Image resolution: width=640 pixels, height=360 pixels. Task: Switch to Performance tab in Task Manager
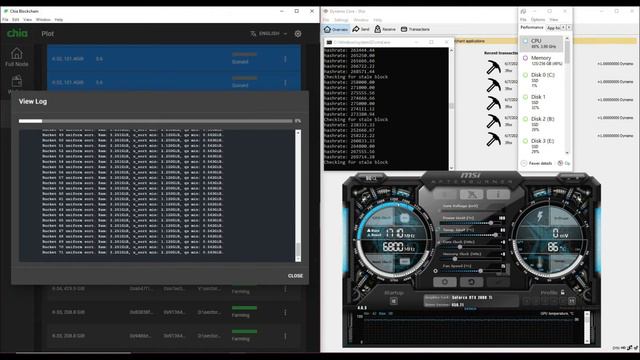click(532, 27)
